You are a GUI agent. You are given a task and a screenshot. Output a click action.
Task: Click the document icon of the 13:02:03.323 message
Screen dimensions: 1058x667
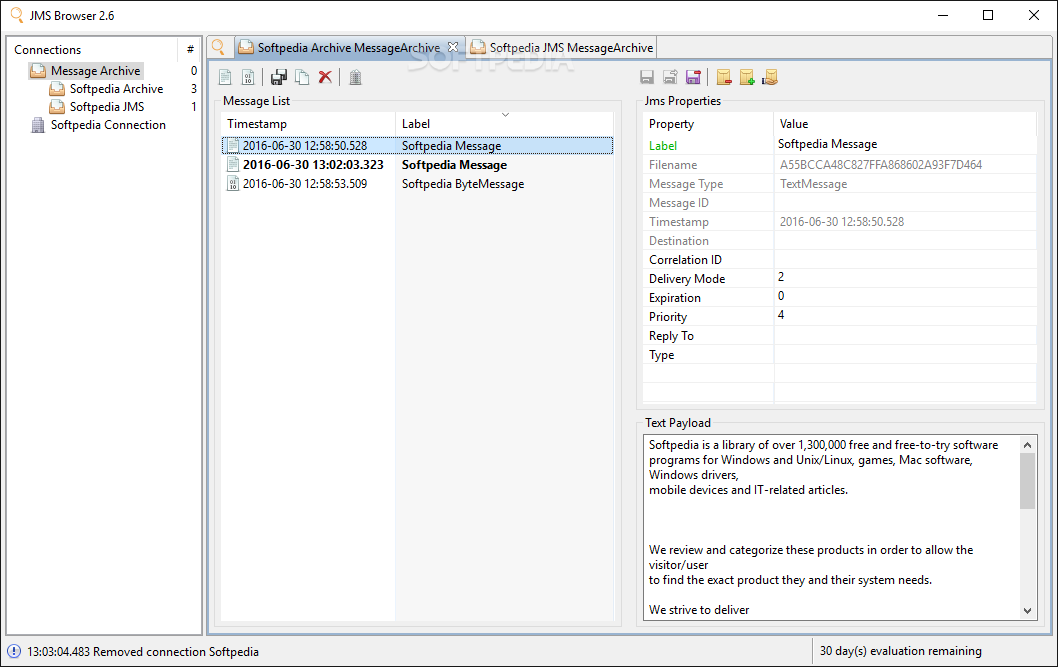click(233, 165)
